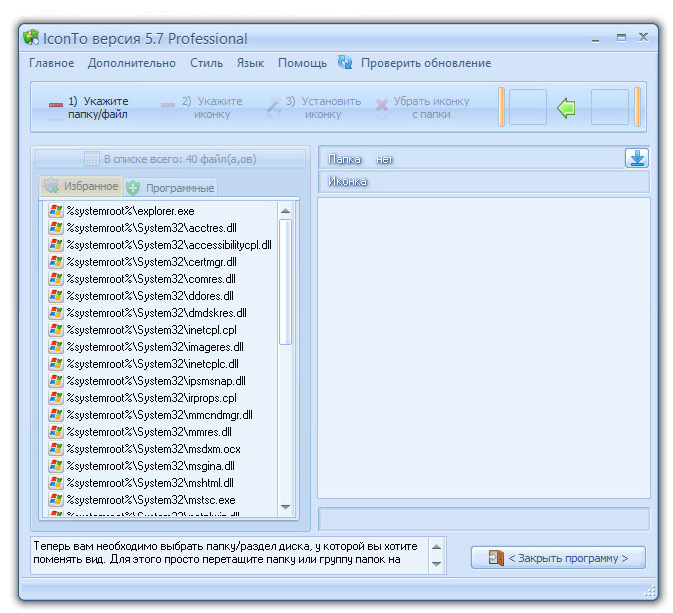
Task: Click the Закрыть программу button
Action: (558, 558)
